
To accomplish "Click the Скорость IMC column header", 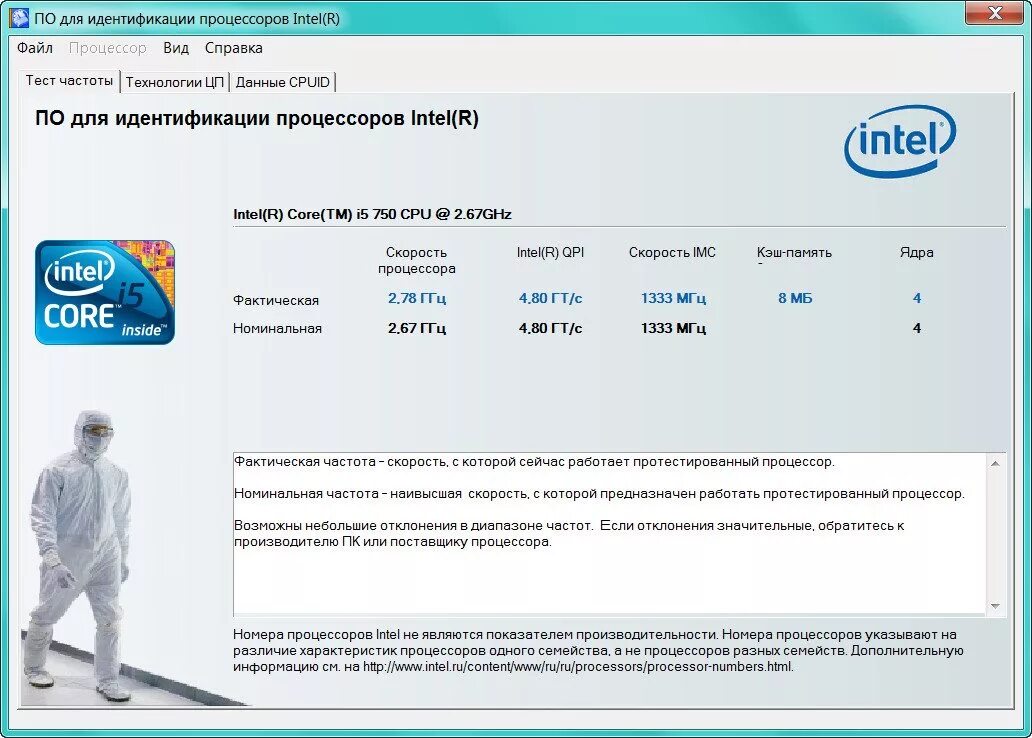I will (672, 252).
